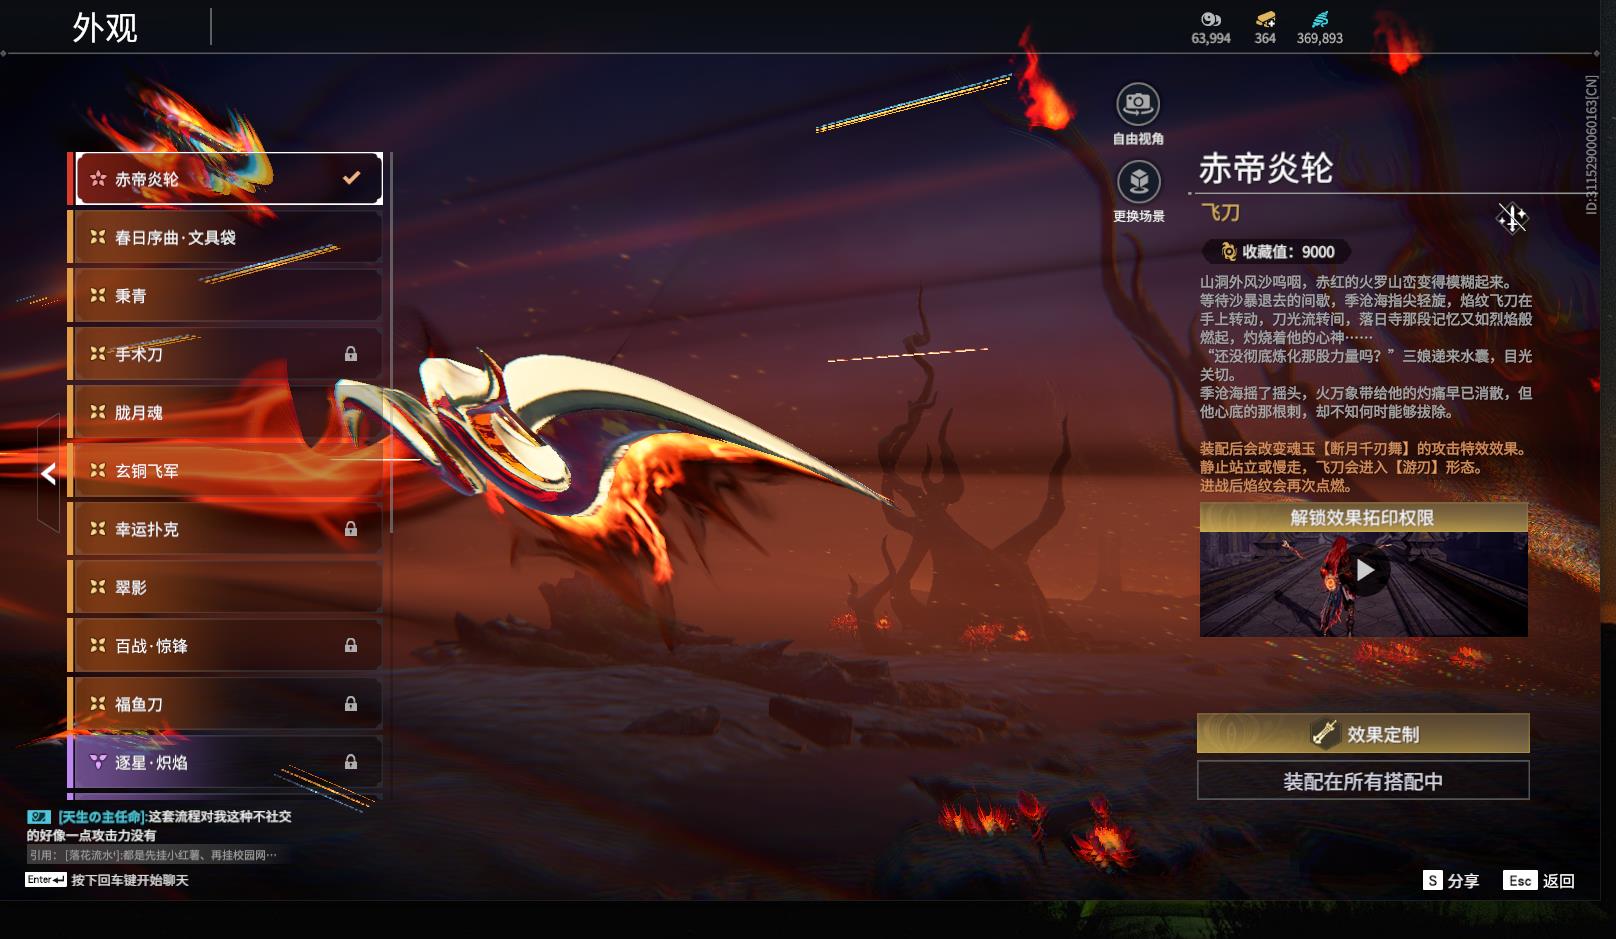Click the 装配在所有搭配中 button

click(x=1363, y=782)
